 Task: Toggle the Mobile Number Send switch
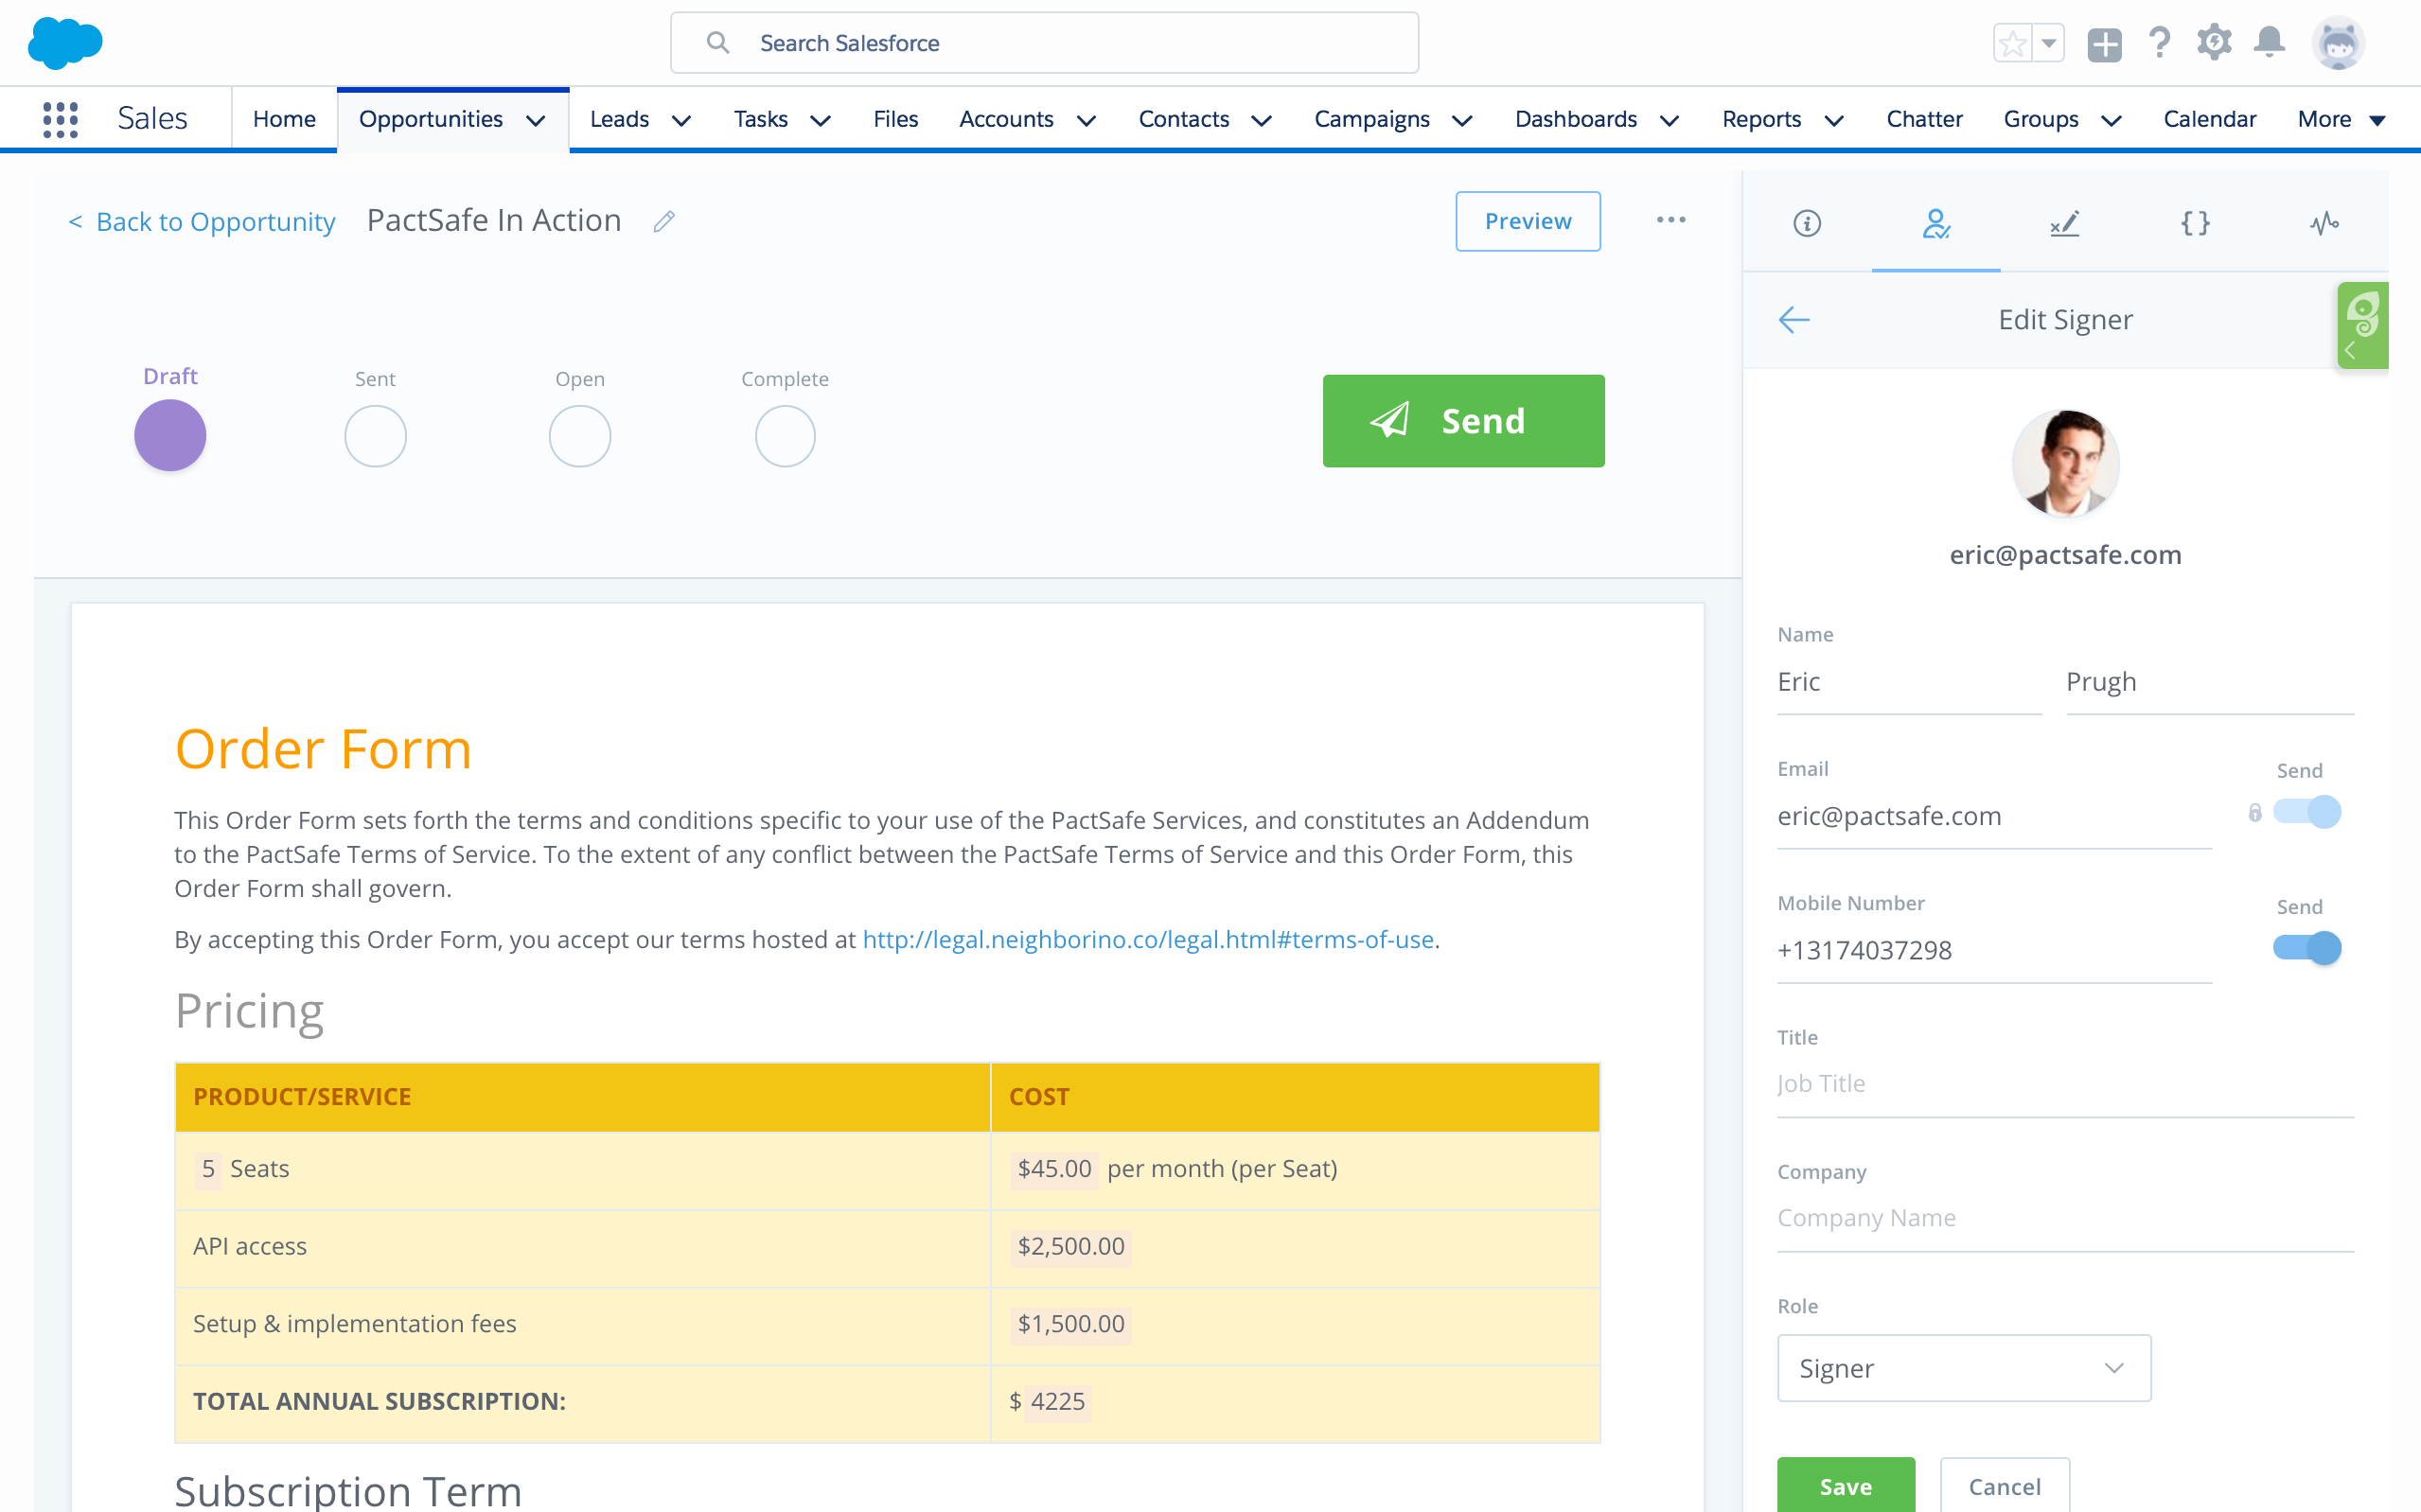click(2306, 947)
